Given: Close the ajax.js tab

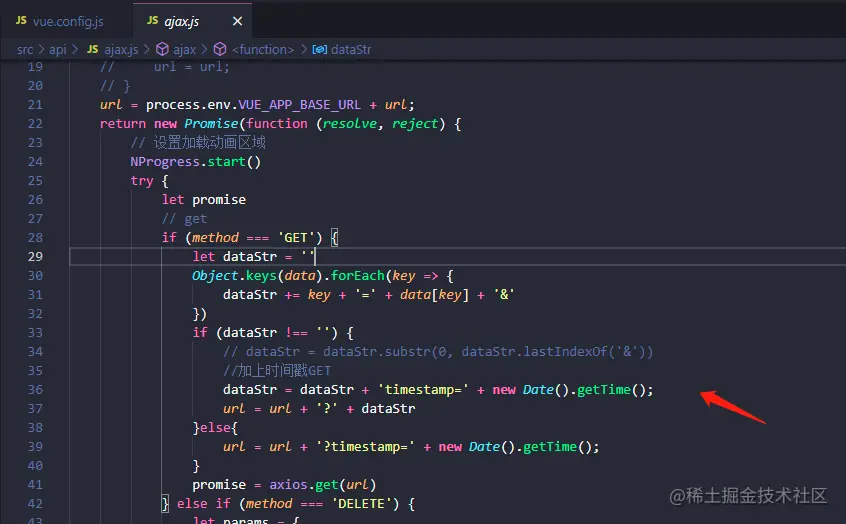Looking at the screenshot, I should click(x=237, y=21).
